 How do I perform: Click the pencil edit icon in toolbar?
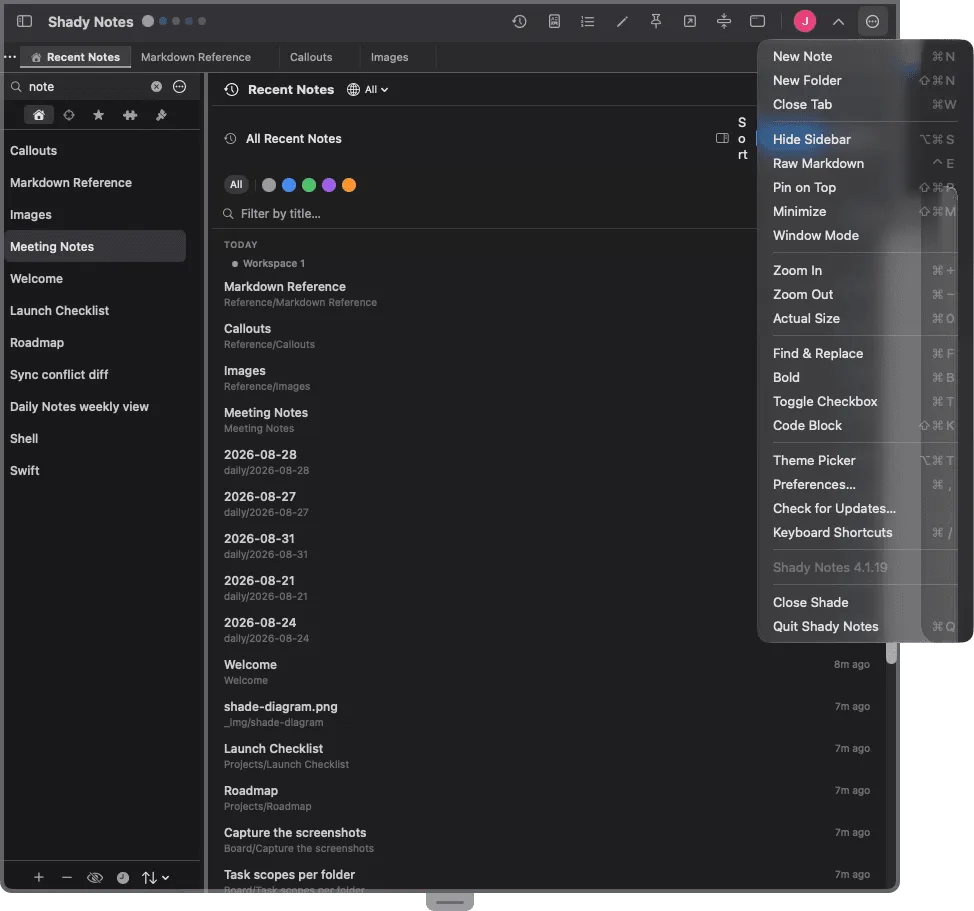622,22
